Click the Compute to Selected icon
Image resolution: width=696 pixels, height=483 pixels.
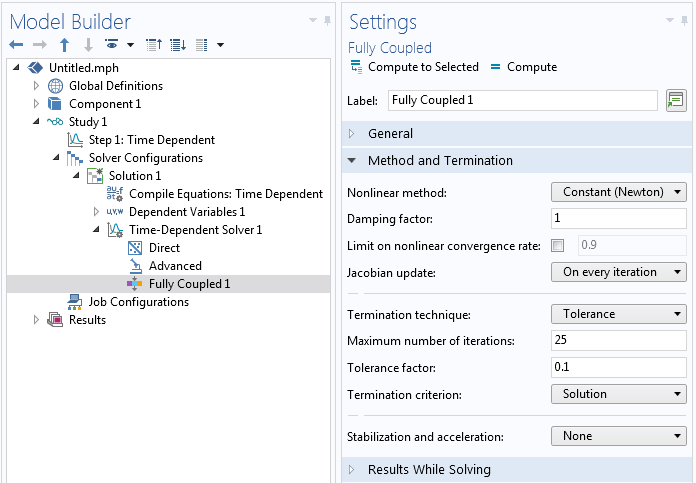click(x=357, y=67)
